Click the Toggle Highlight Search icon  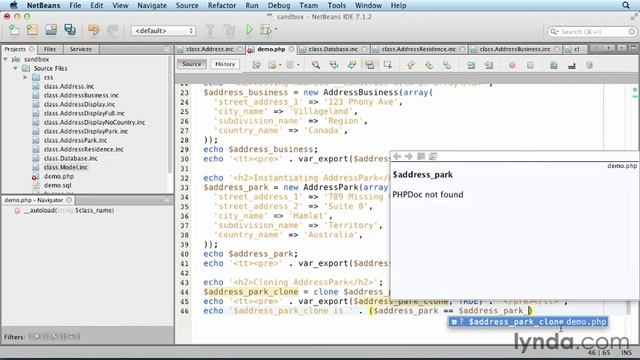(x=370, y=65)
